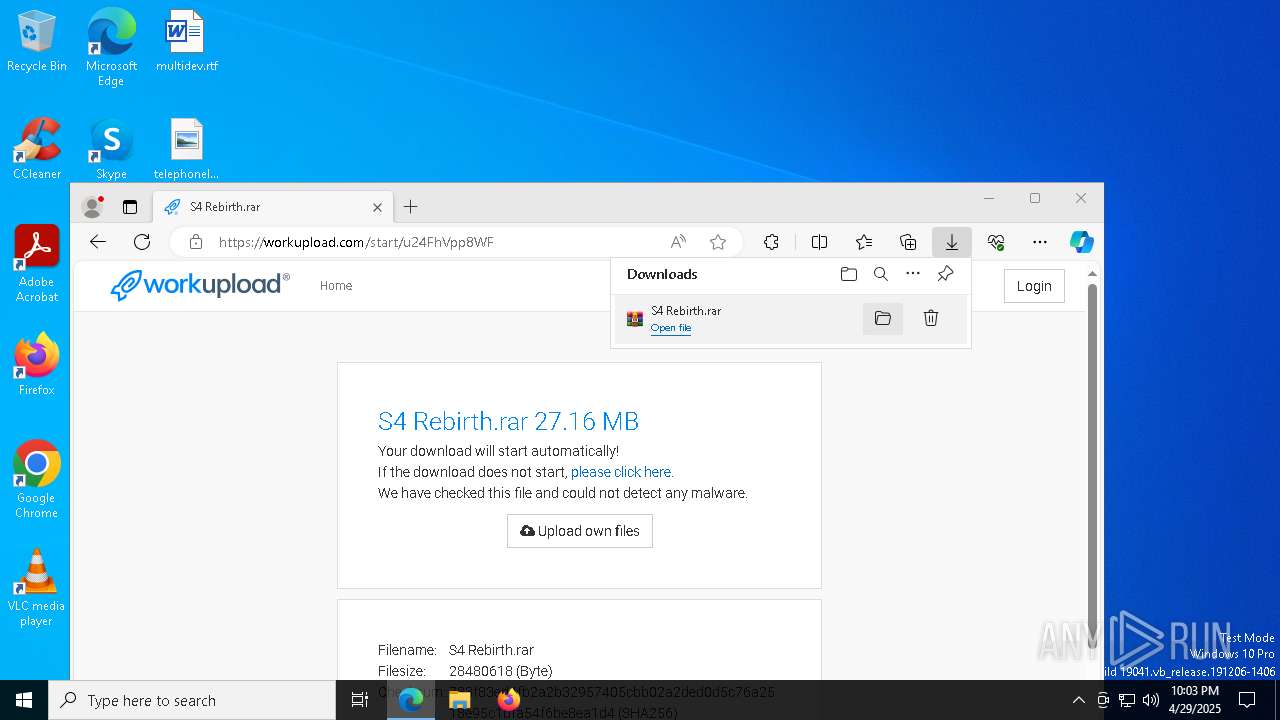Viewport: 1280px width, 720px height.
Task: Switch to Edge on the taskbar
Action: tap(411, 700)
